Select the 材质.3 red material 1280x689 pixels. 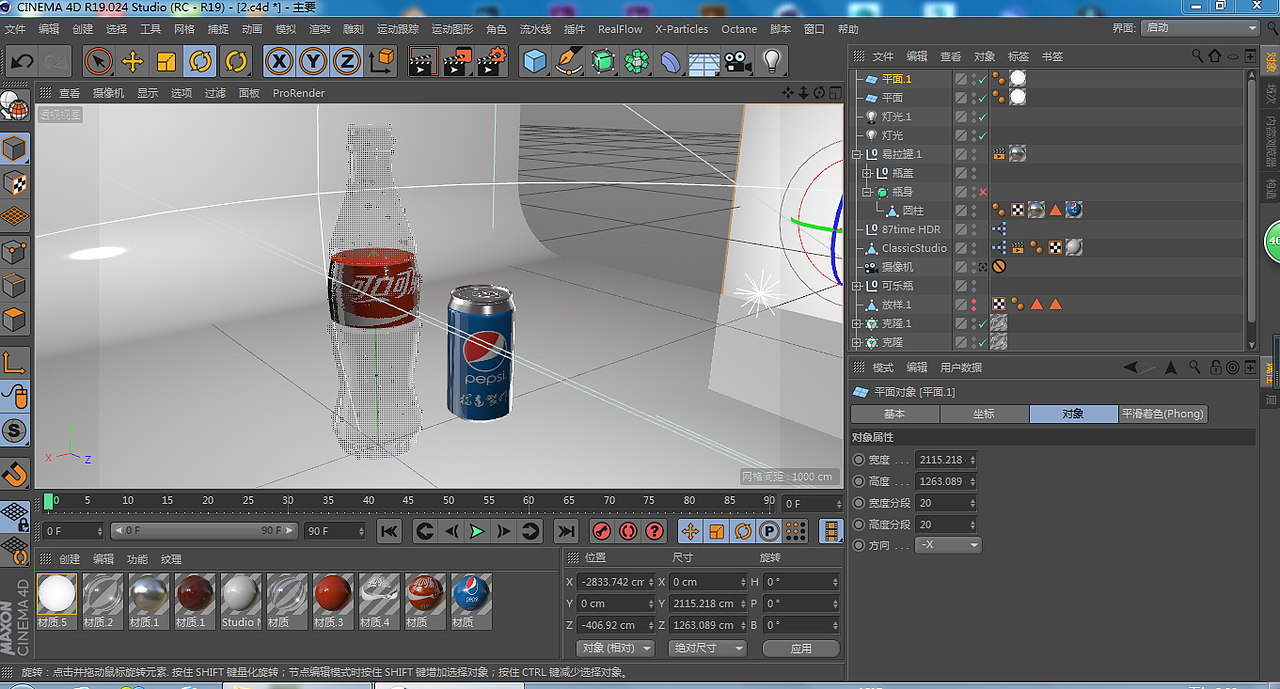[332, 601]
